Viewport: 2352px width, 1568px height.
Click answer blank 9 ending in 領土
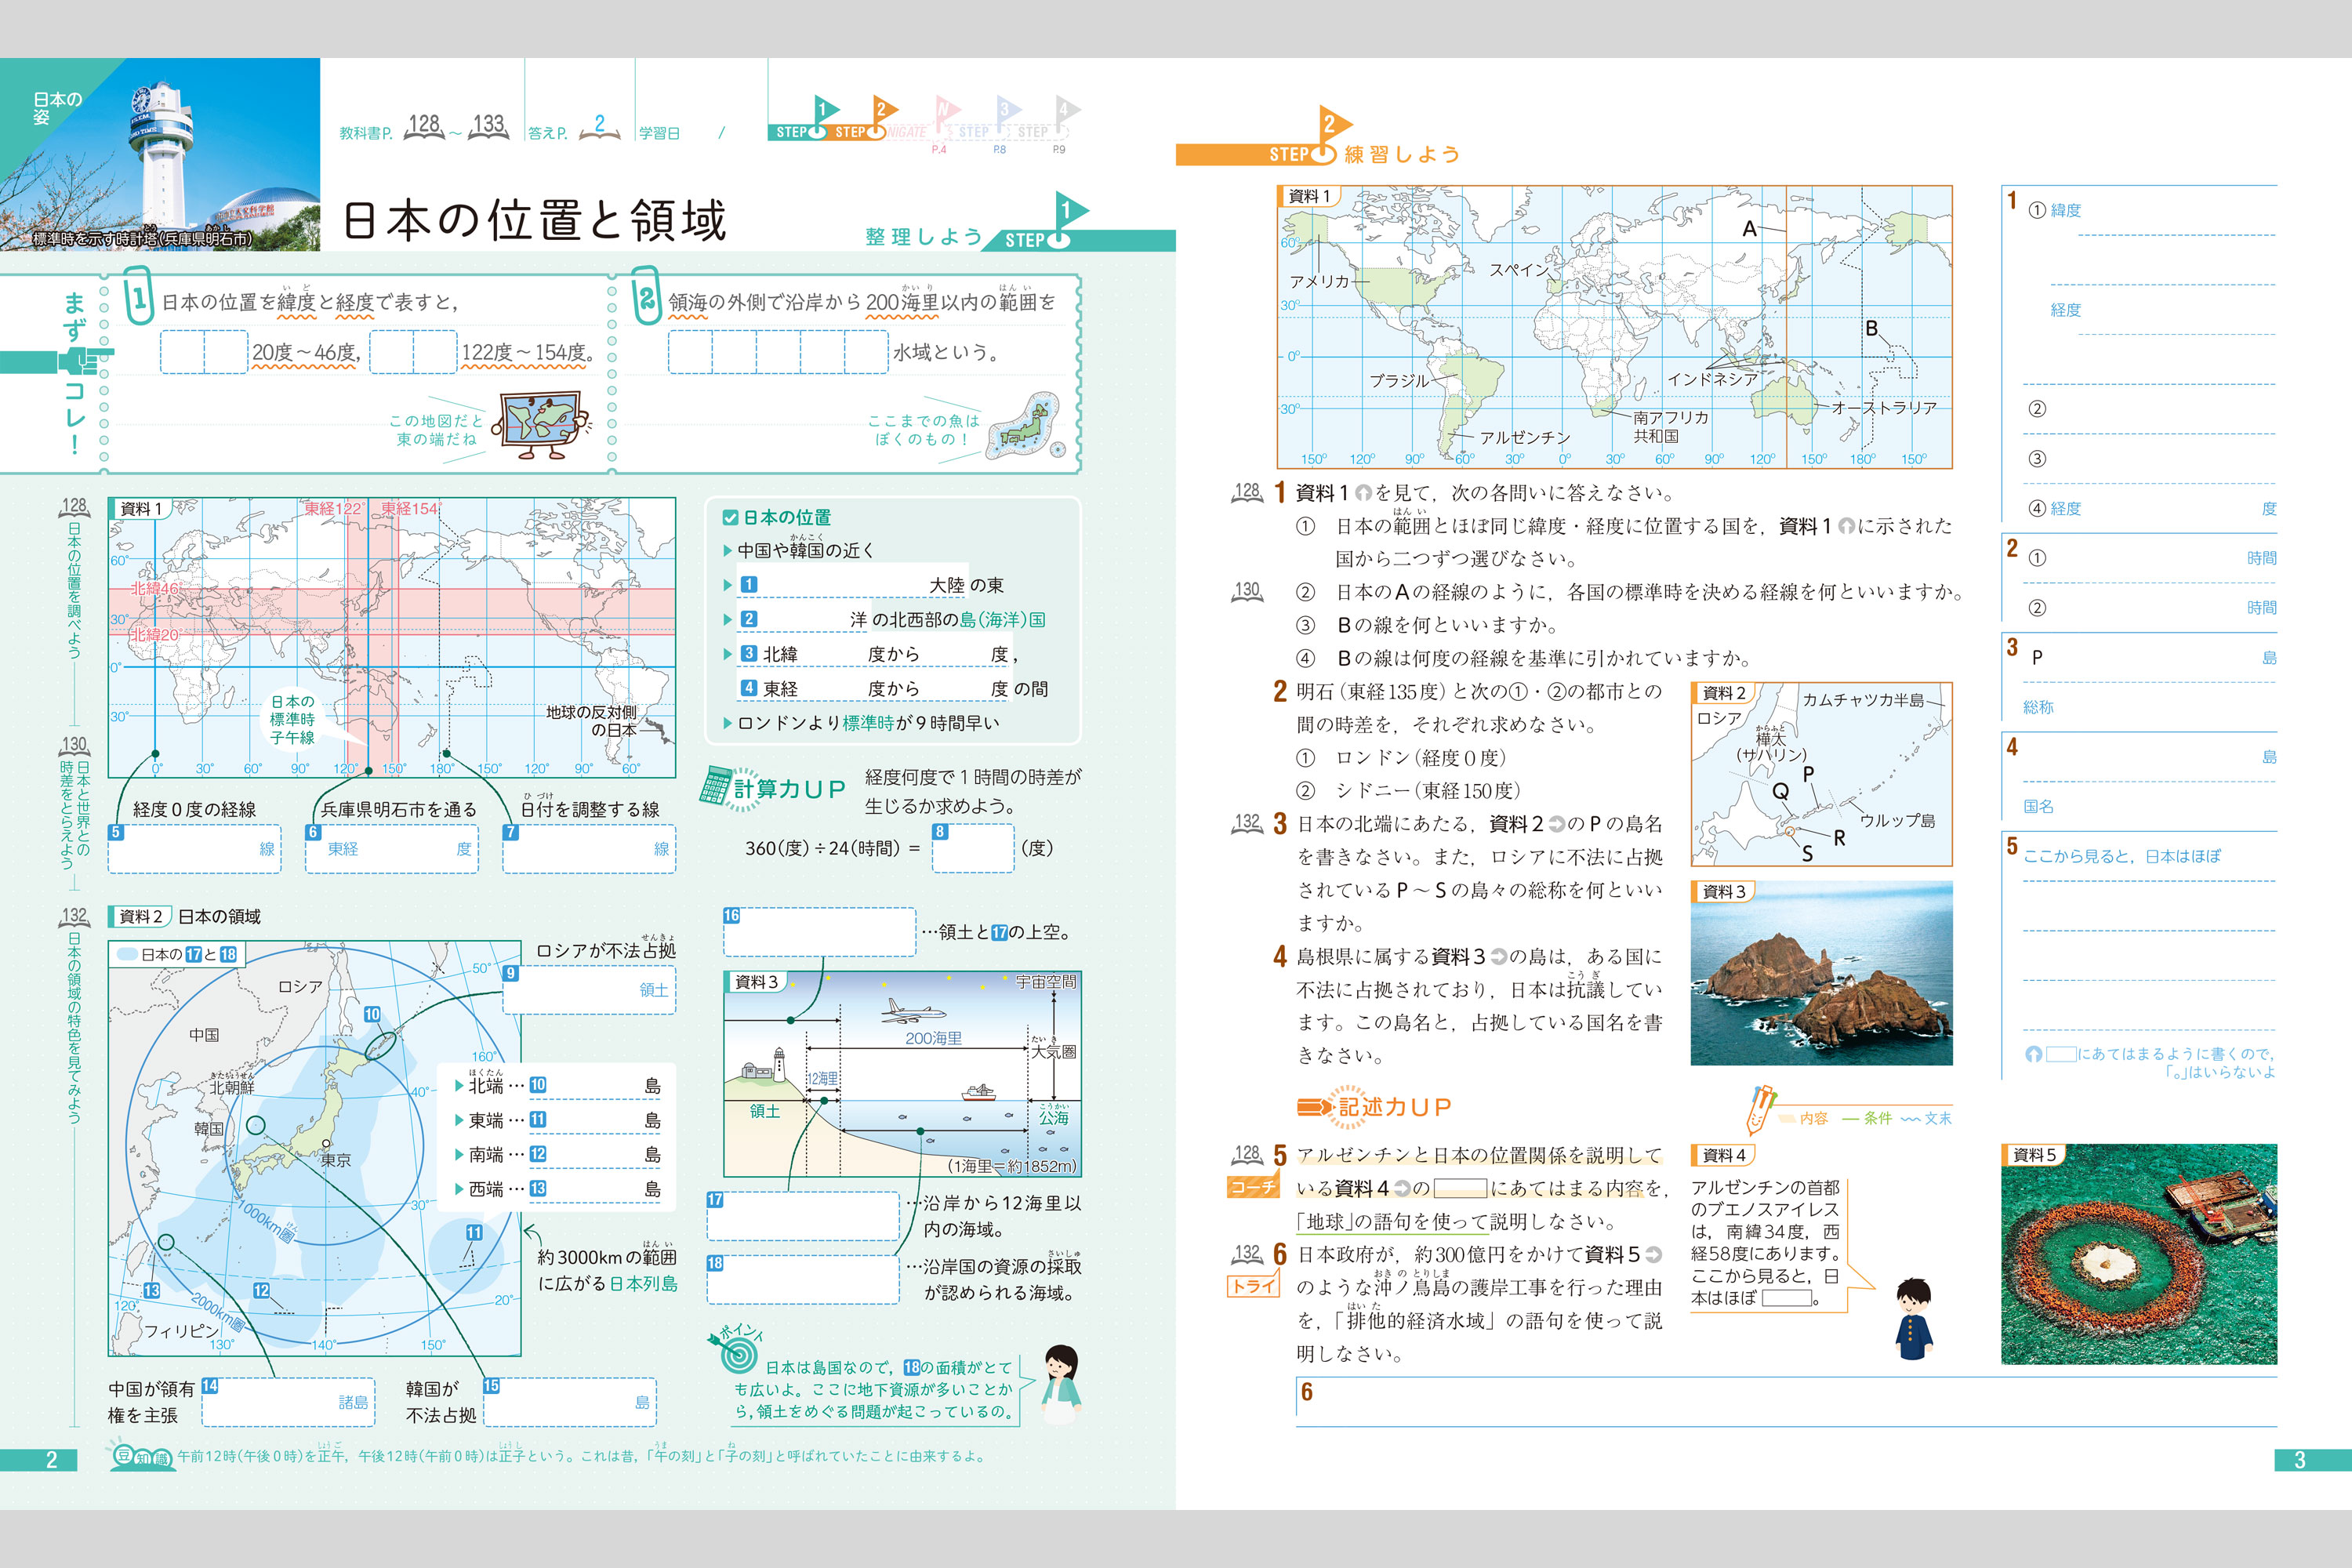pos(589,990)
